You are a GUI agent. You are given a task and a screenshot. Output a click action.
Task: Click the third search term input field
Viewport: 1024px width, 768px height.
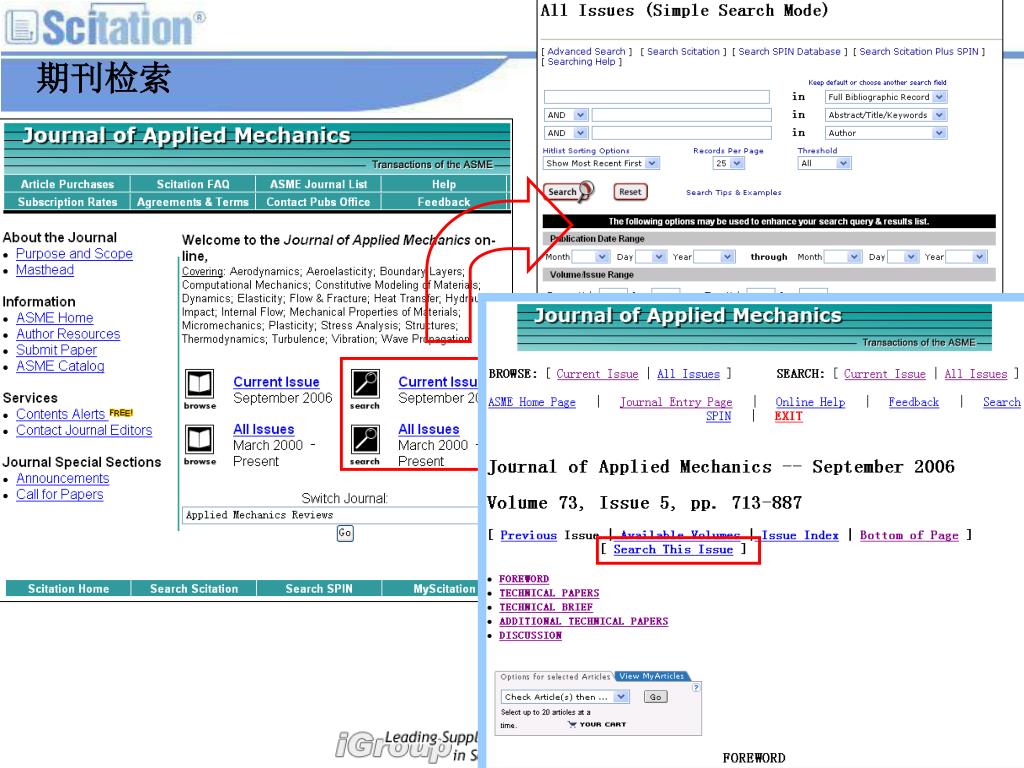tap(682, 133)
